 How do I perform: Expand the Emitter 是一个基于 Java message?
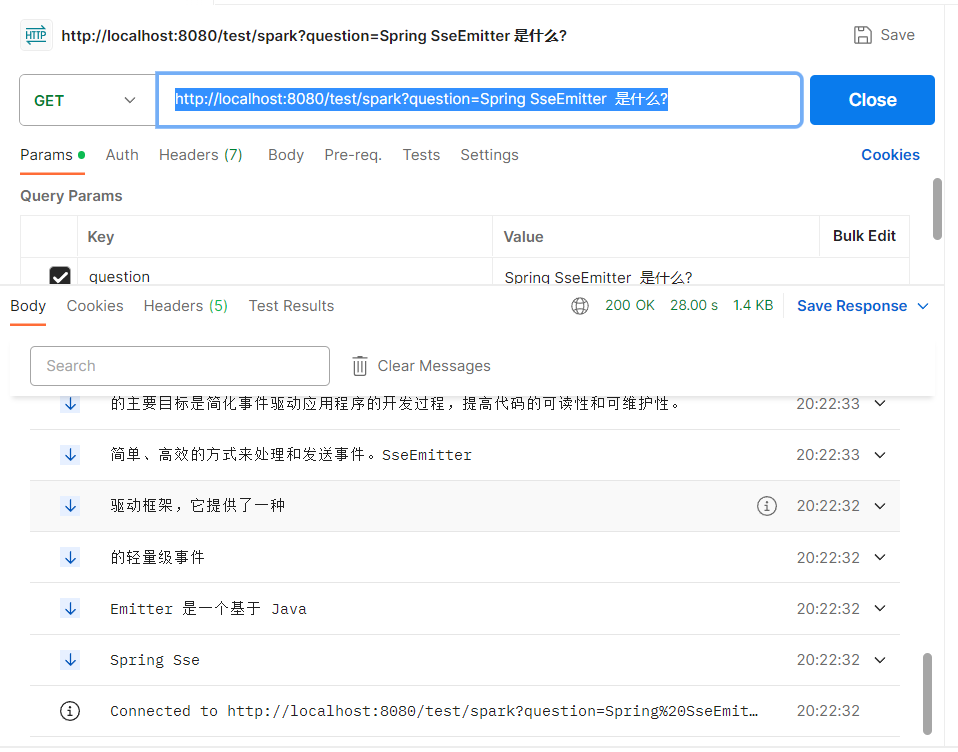click(880, 609)
